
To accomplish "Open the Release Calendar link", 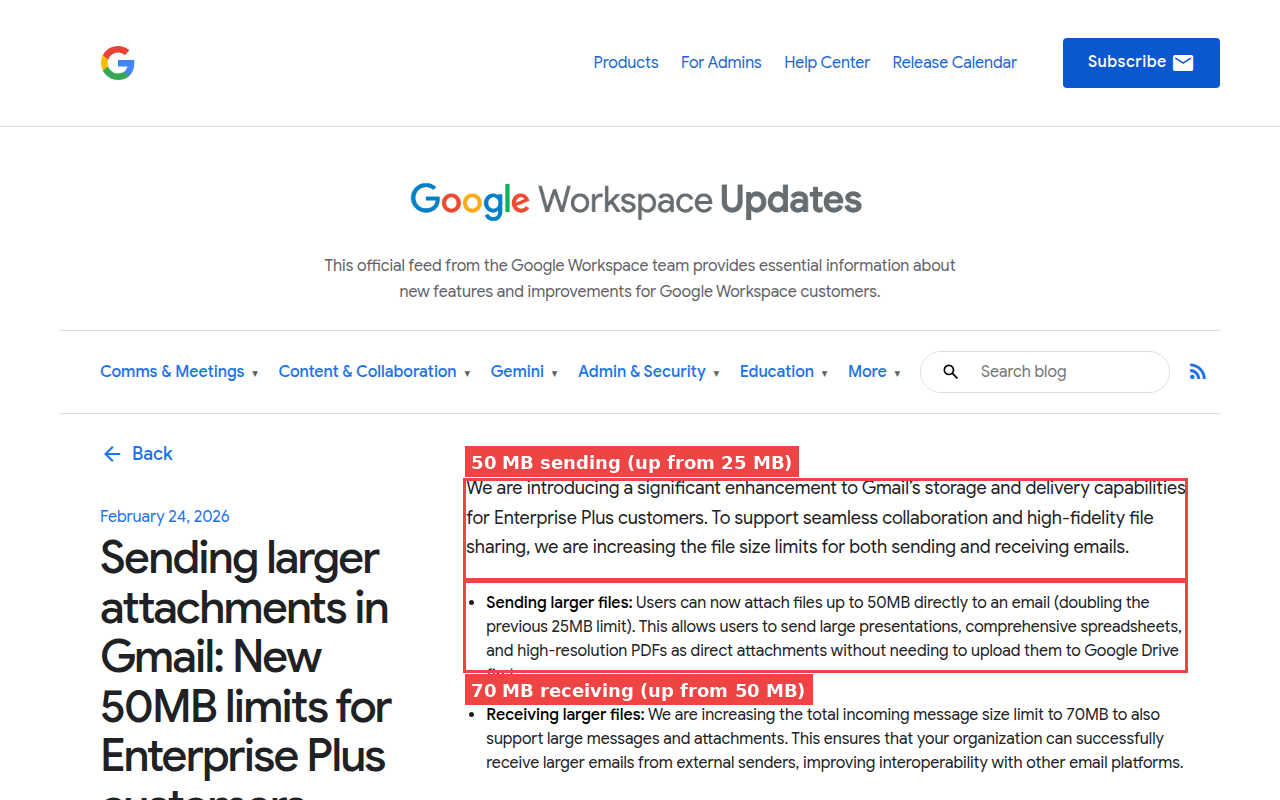I will pyautogui.click(x=954, y=62).
